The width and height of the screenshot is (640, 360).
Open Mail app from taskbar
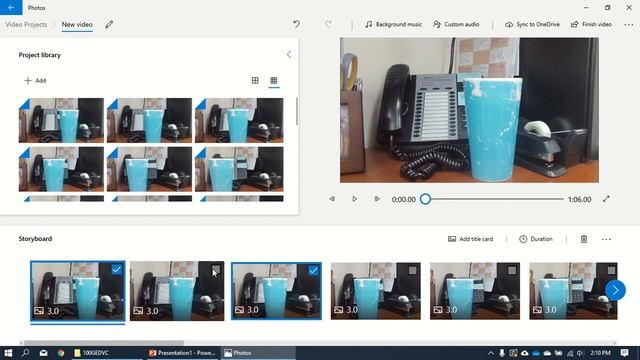43,353
